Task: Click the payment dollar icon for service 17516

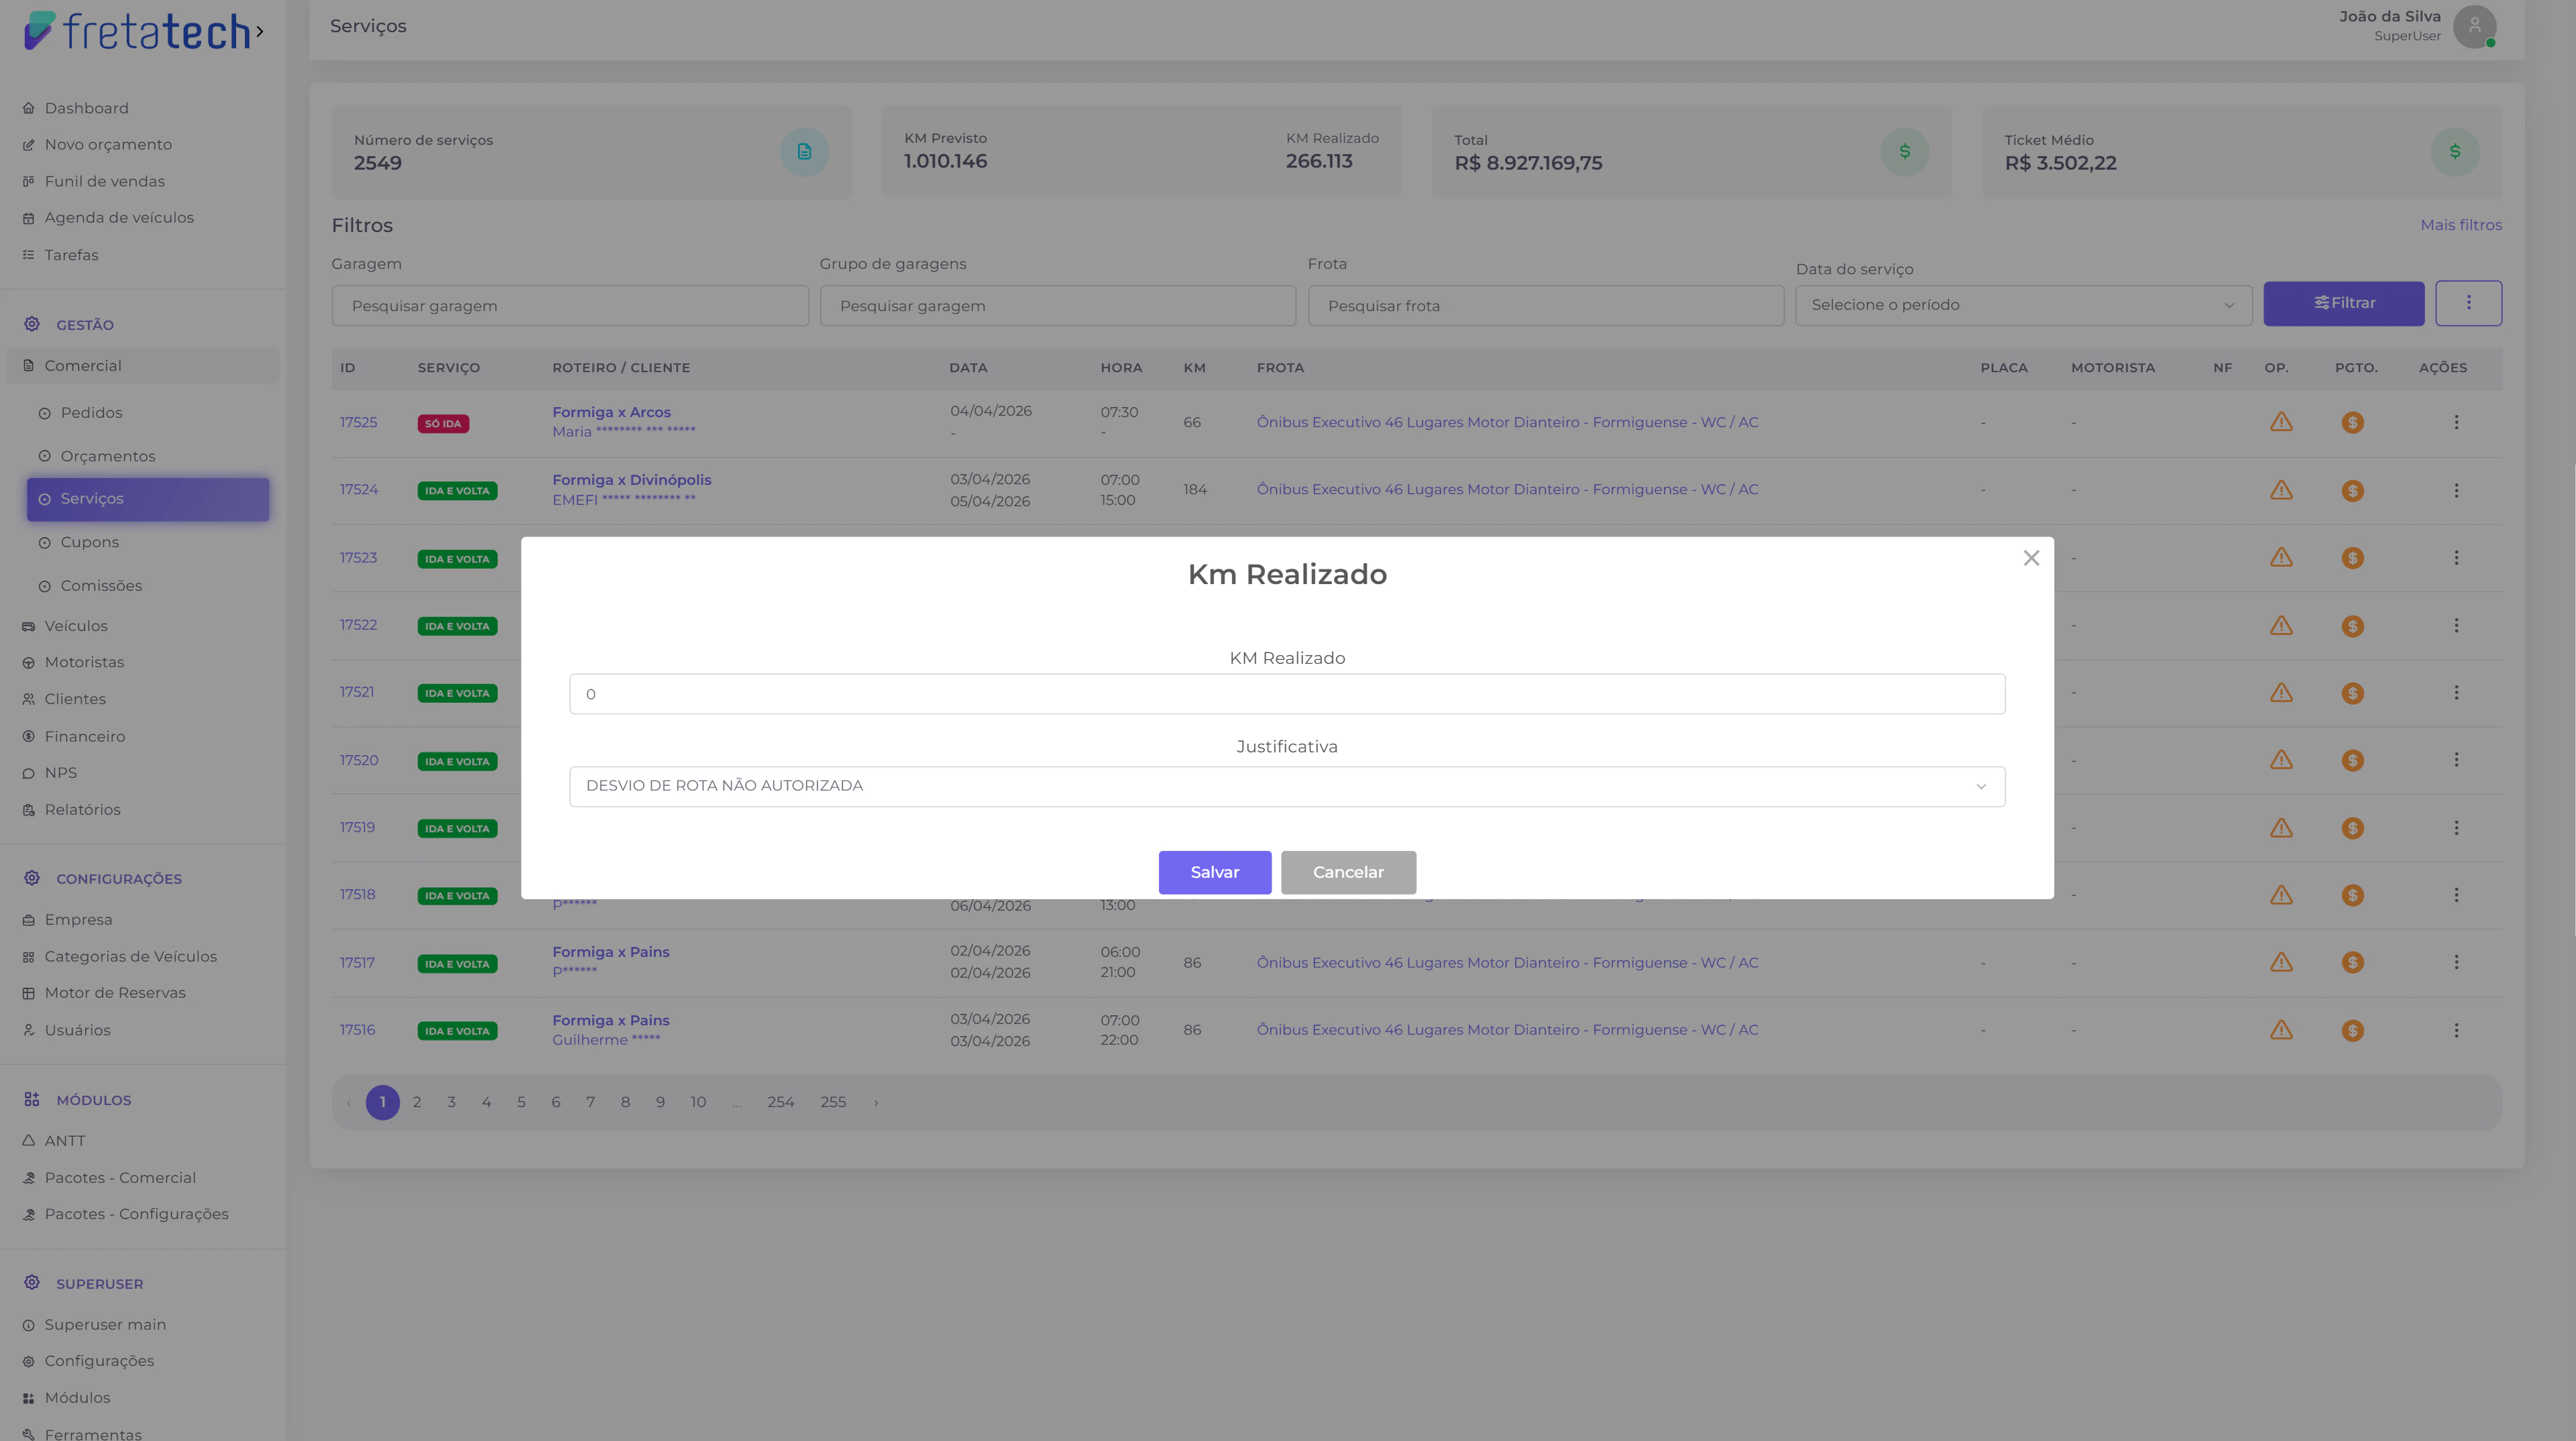Action: coord(2353,1030)
